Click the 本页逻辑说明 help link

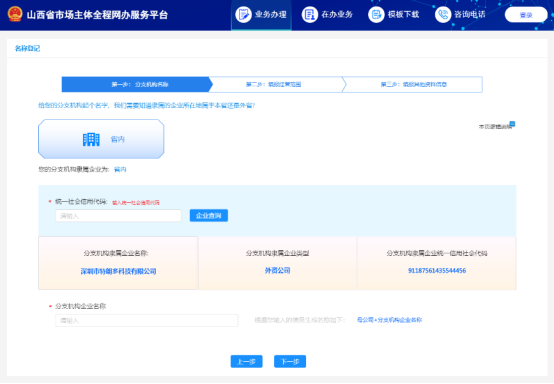pos(495,126)
